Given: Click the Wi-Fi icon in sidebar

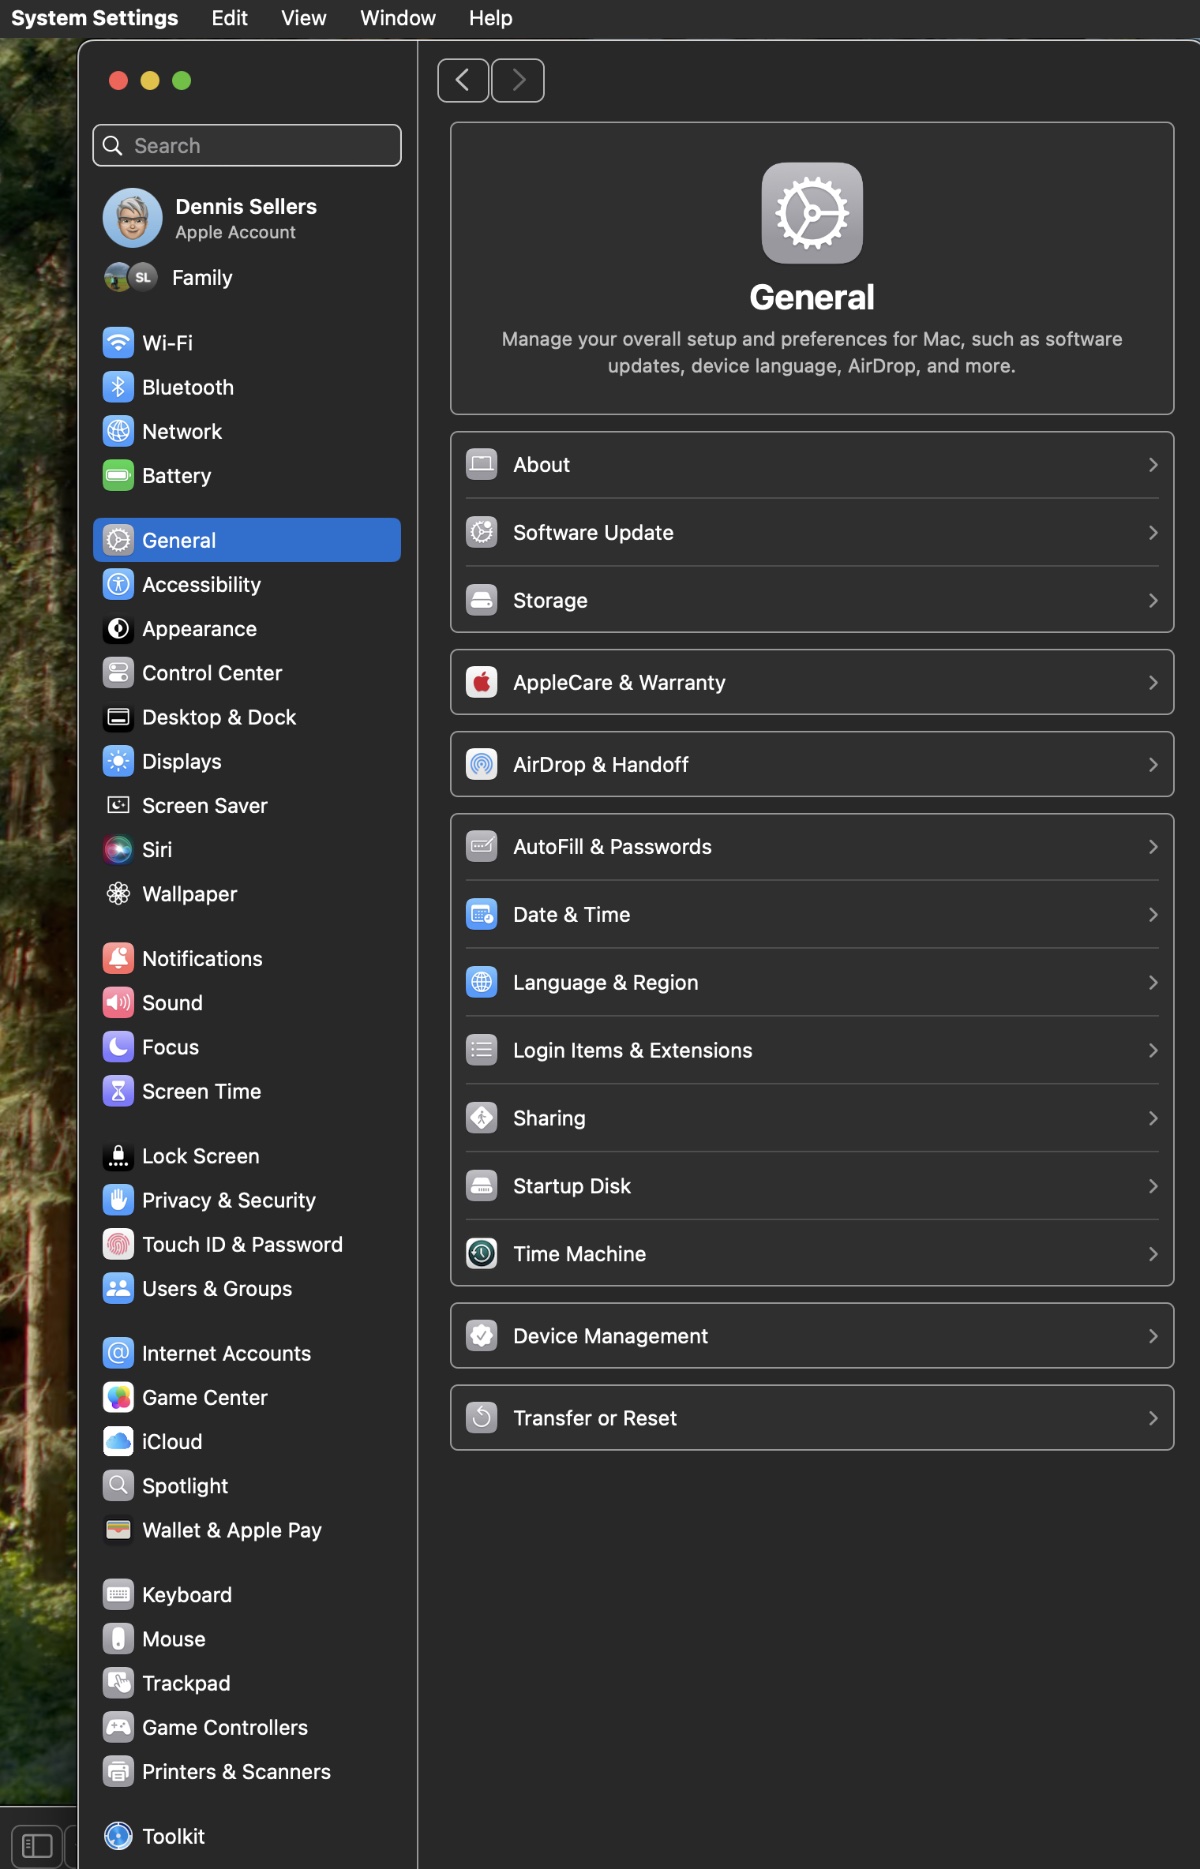Looking at the screenshot, I should point(118,343).
